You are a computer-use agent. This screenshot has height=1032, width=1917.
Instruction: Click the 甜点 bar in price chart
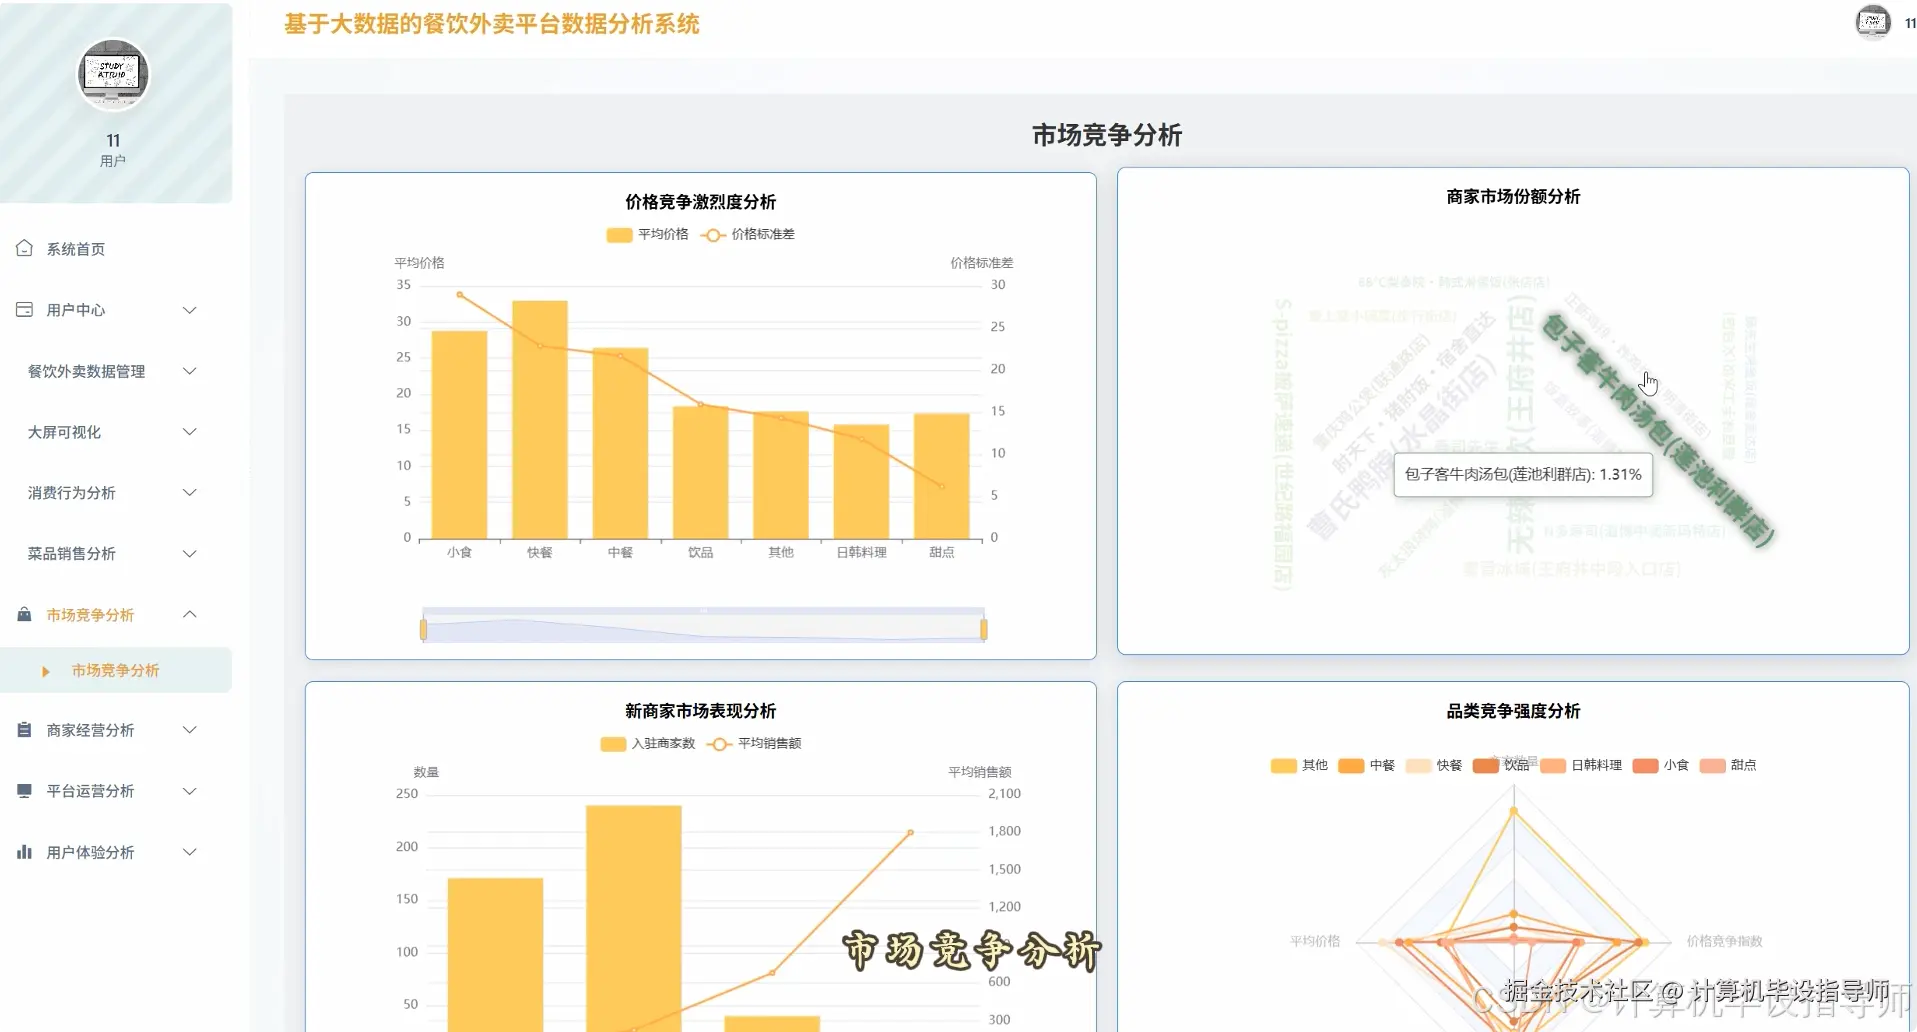(x=942, y=476)
